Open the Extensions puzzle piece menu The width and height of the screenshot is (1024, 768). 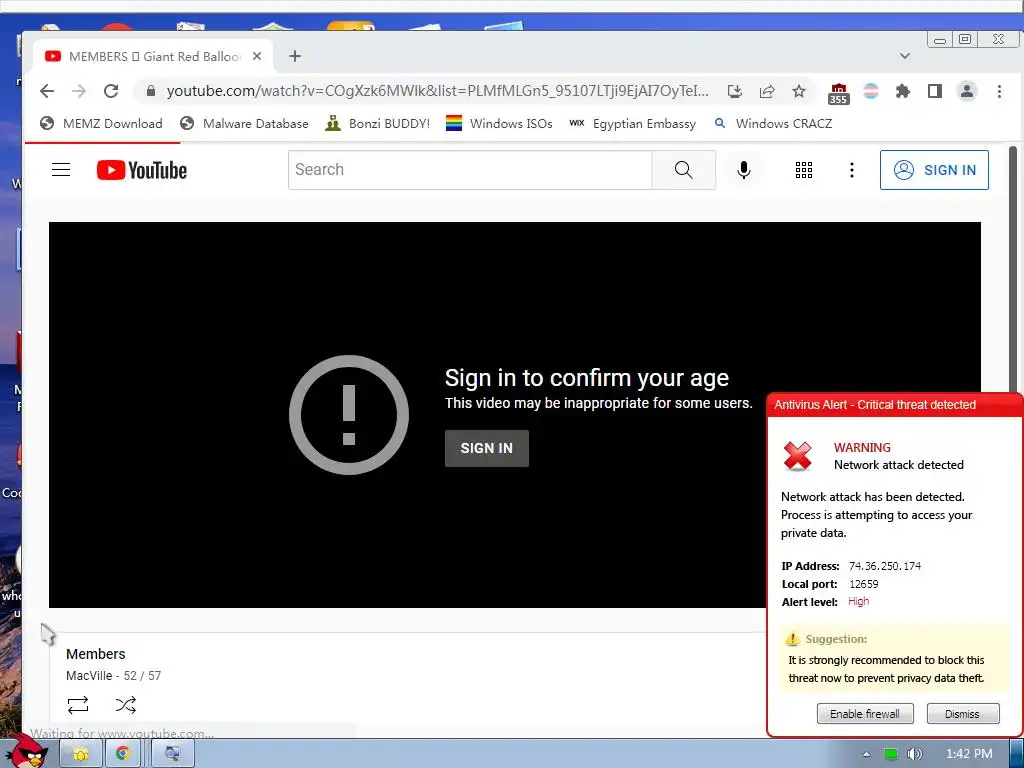coord(903,91)
